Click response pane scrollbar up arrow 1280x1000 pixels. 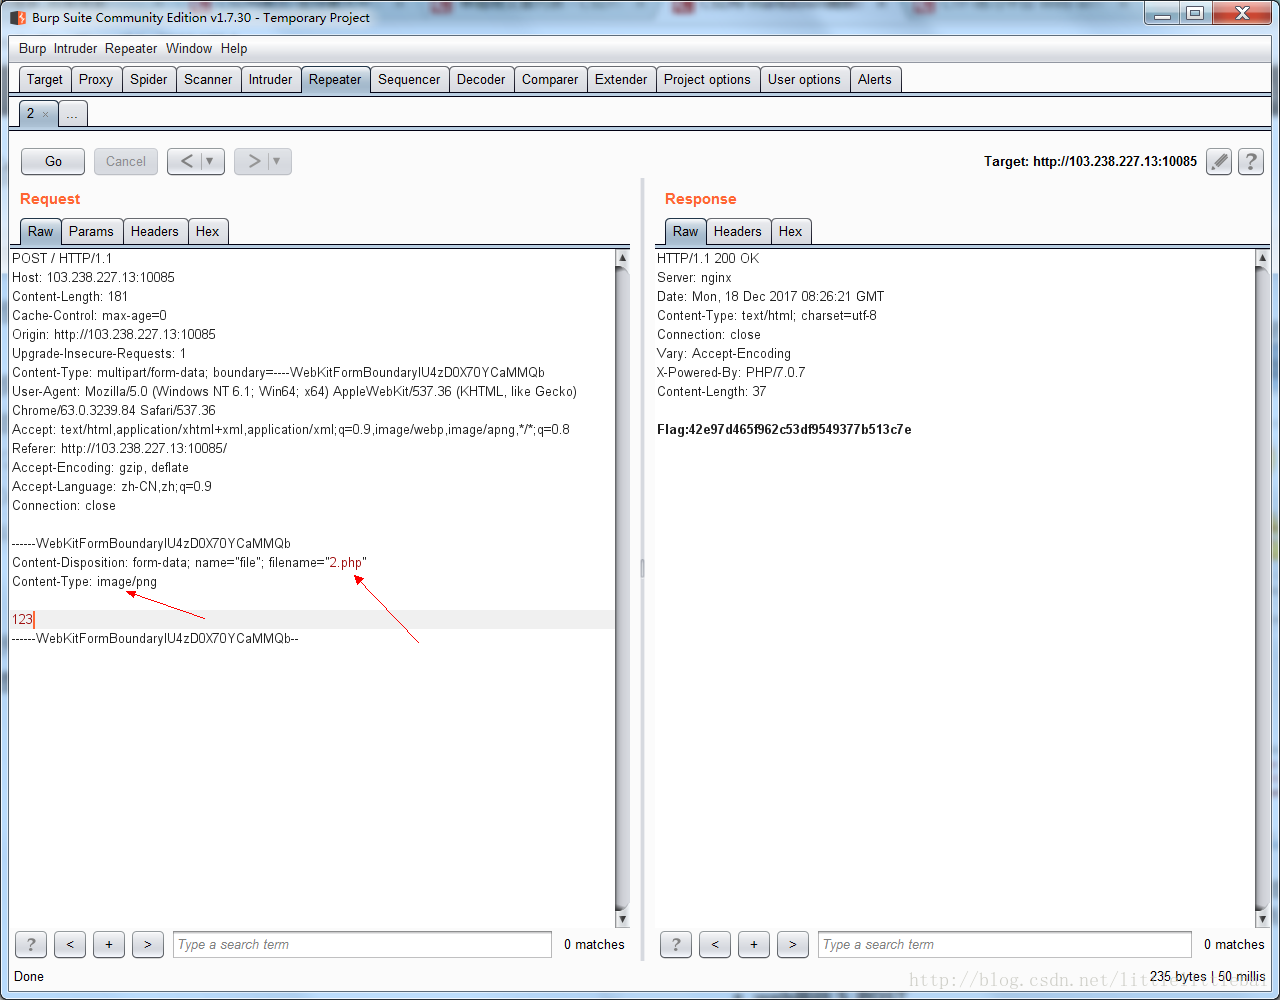[1262, 258]
